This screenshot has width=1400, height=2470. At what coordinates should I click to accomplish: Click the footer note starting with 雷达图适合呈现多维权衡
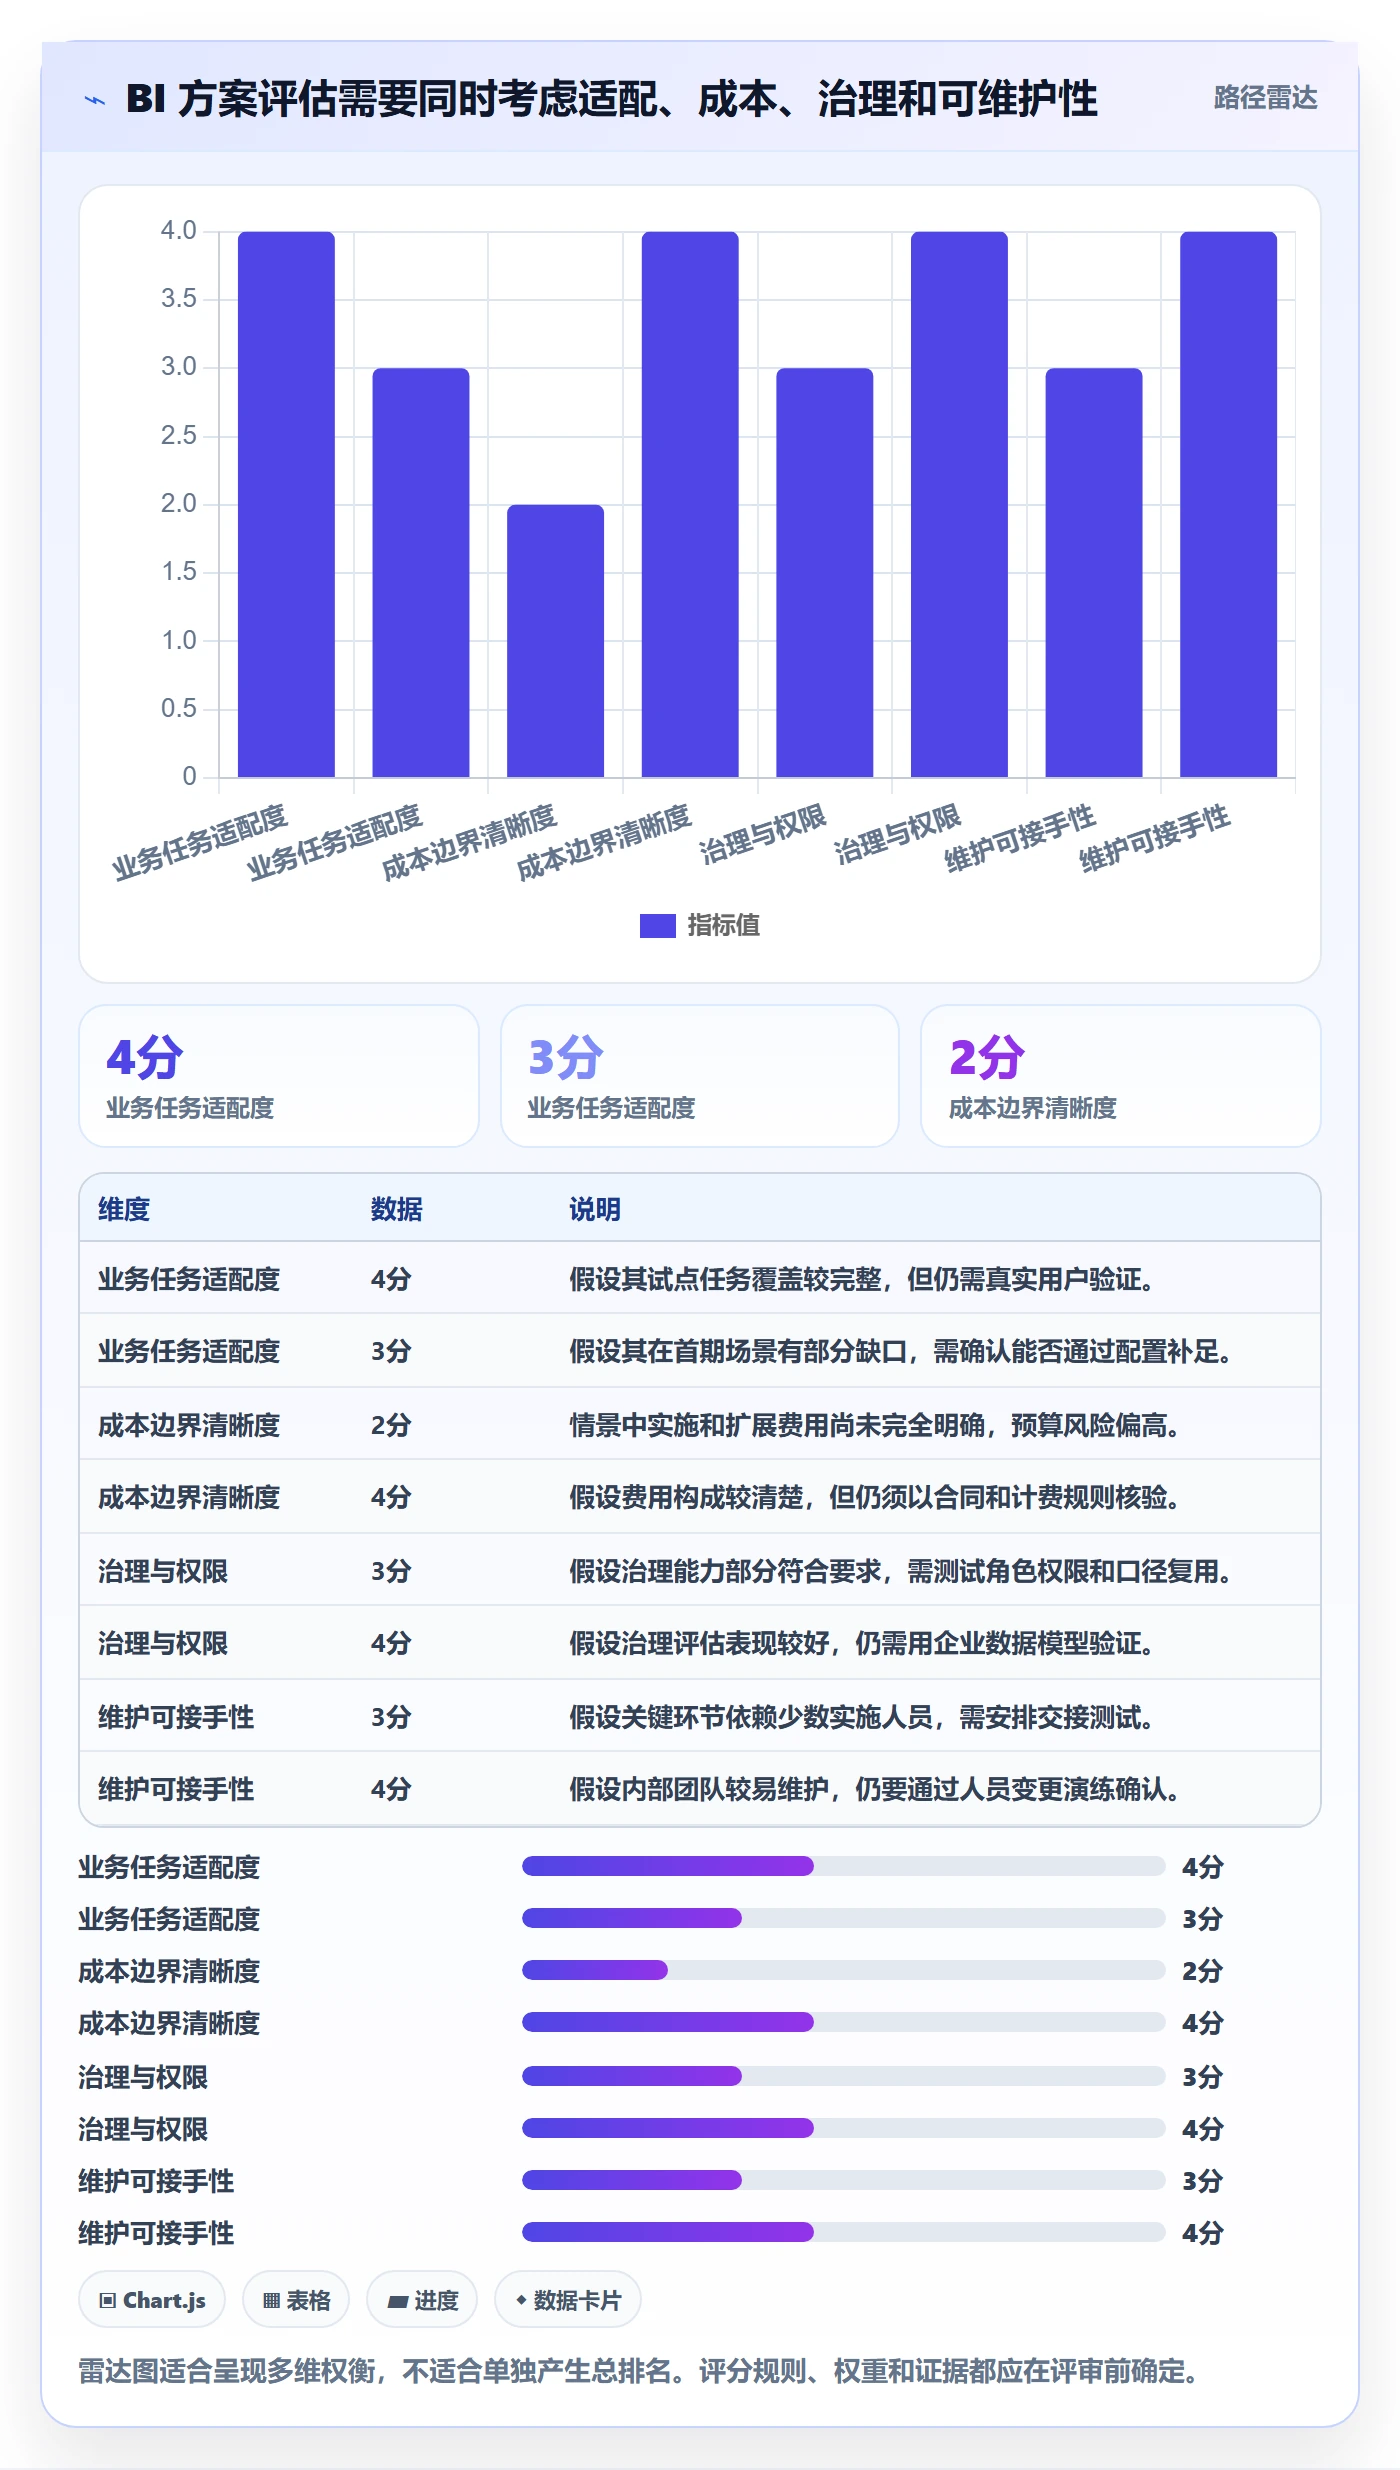(642, 2372)
